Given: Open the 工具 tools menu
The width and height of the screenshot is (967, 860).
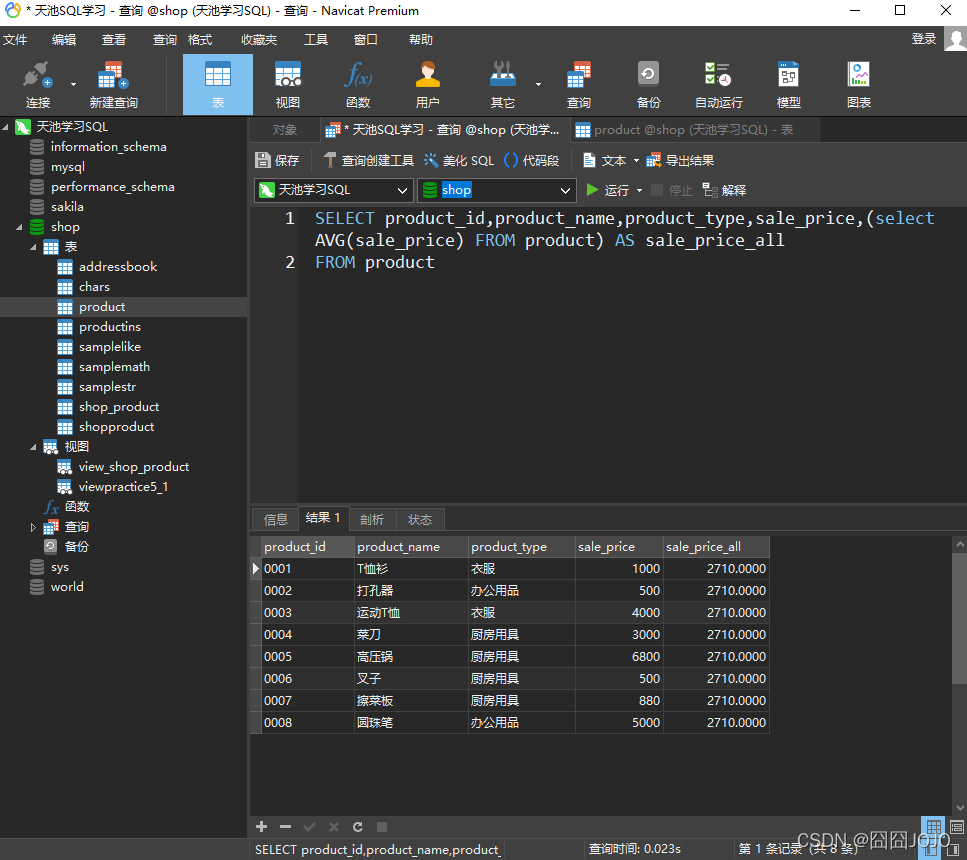Looking at the screenshot, I should (x=316, y=40).
